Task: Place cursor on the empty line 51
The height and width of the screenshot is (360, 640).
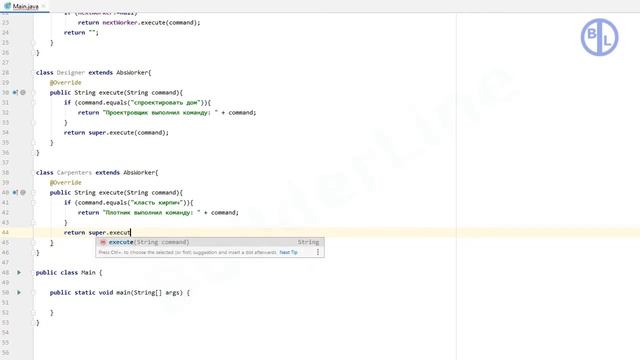Action: pos(245,302)
